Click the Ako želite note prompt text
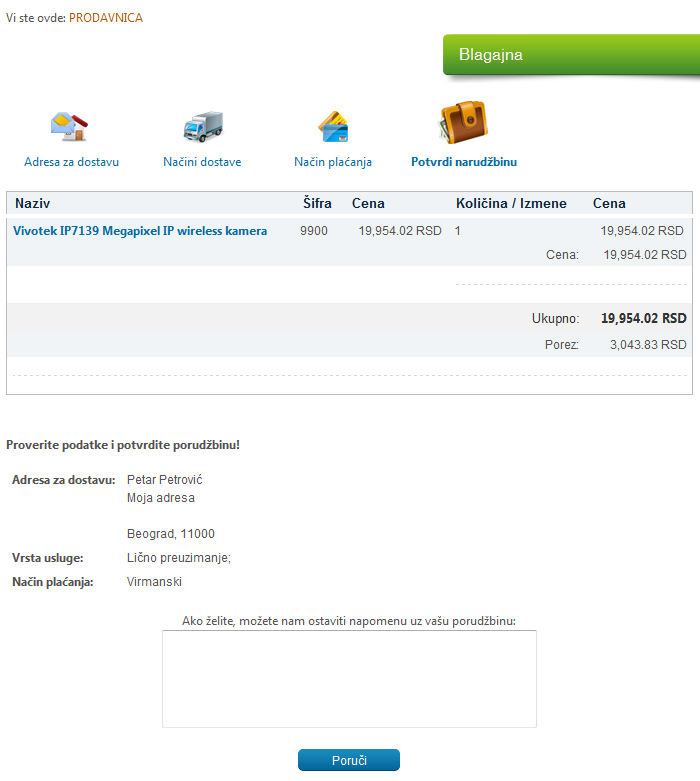Viewport: 700px width, 781px height. click(349, 621)
